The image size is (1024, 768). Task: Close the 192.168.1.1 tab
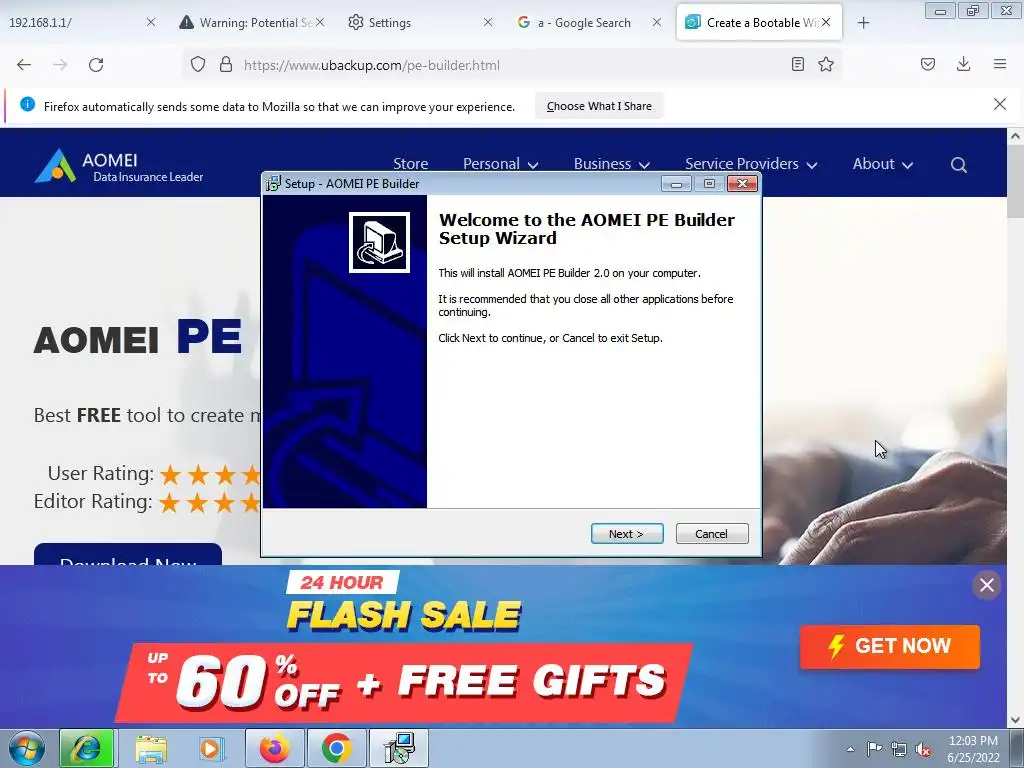pos(151,22)
